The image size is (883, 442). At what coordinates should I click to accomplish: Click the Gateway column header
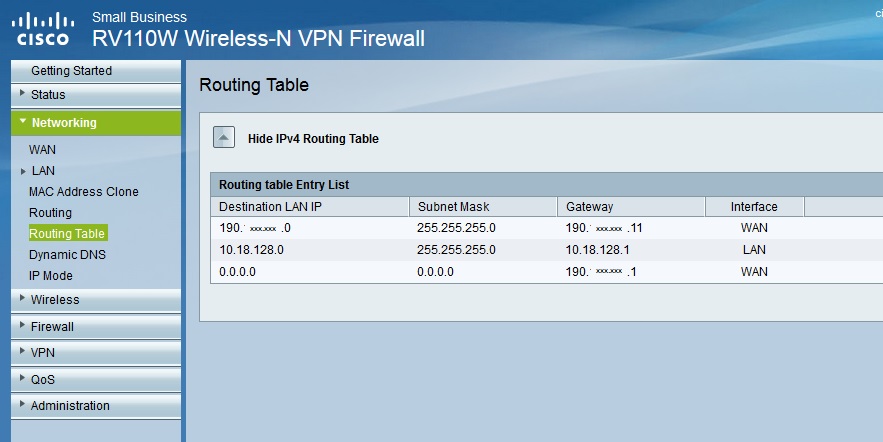coord(631,207)
